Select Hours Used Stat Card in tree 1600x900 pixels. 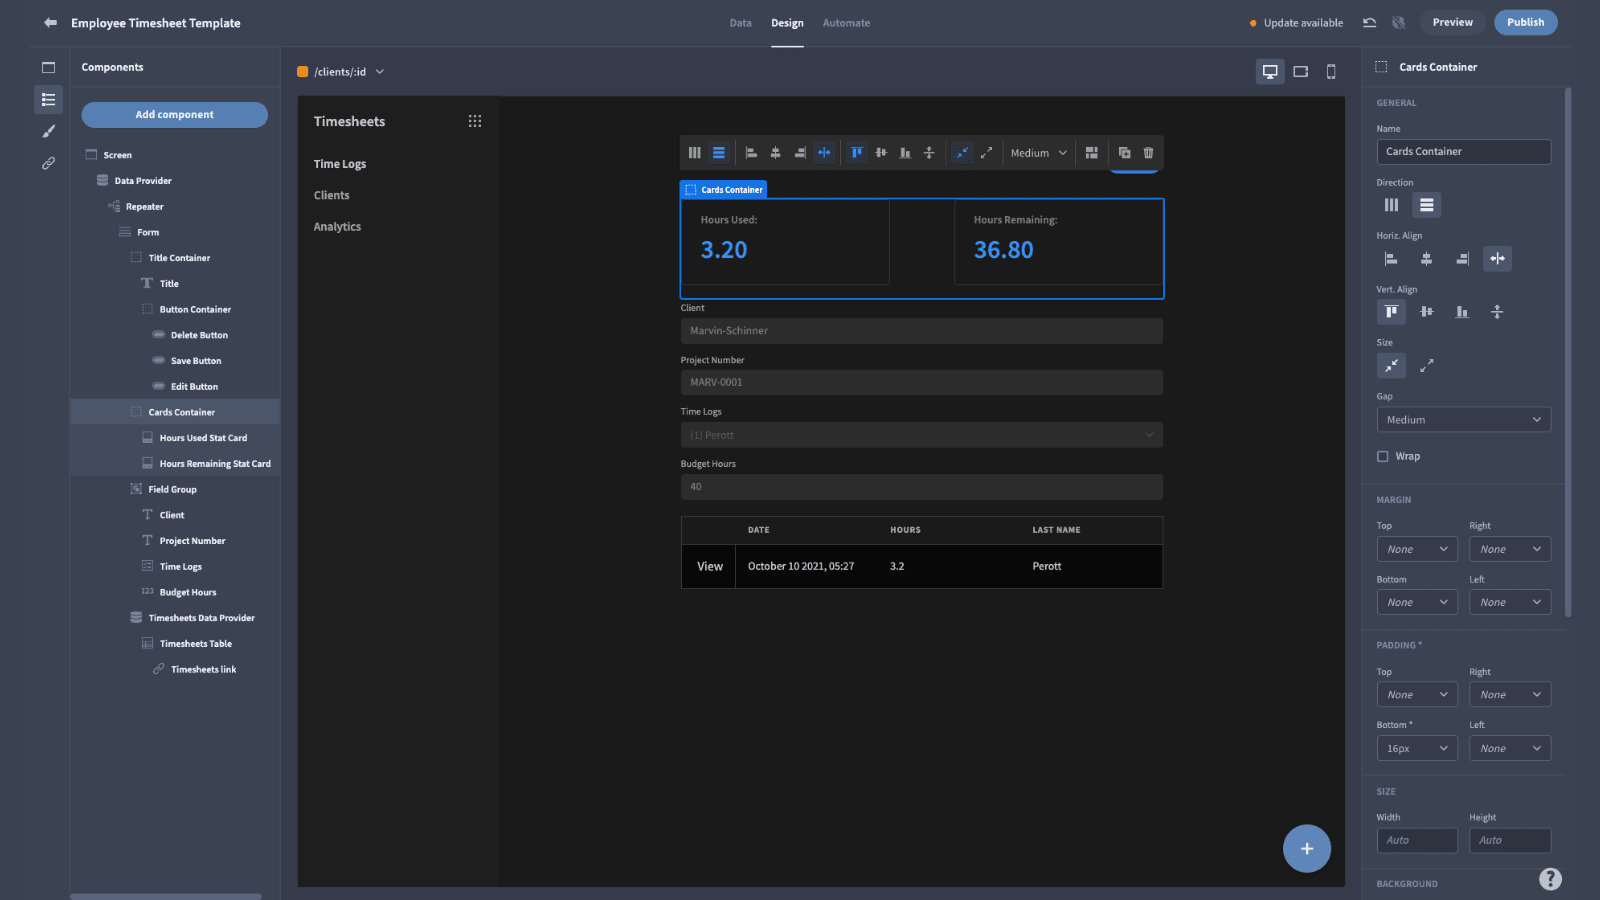[203, 438]
